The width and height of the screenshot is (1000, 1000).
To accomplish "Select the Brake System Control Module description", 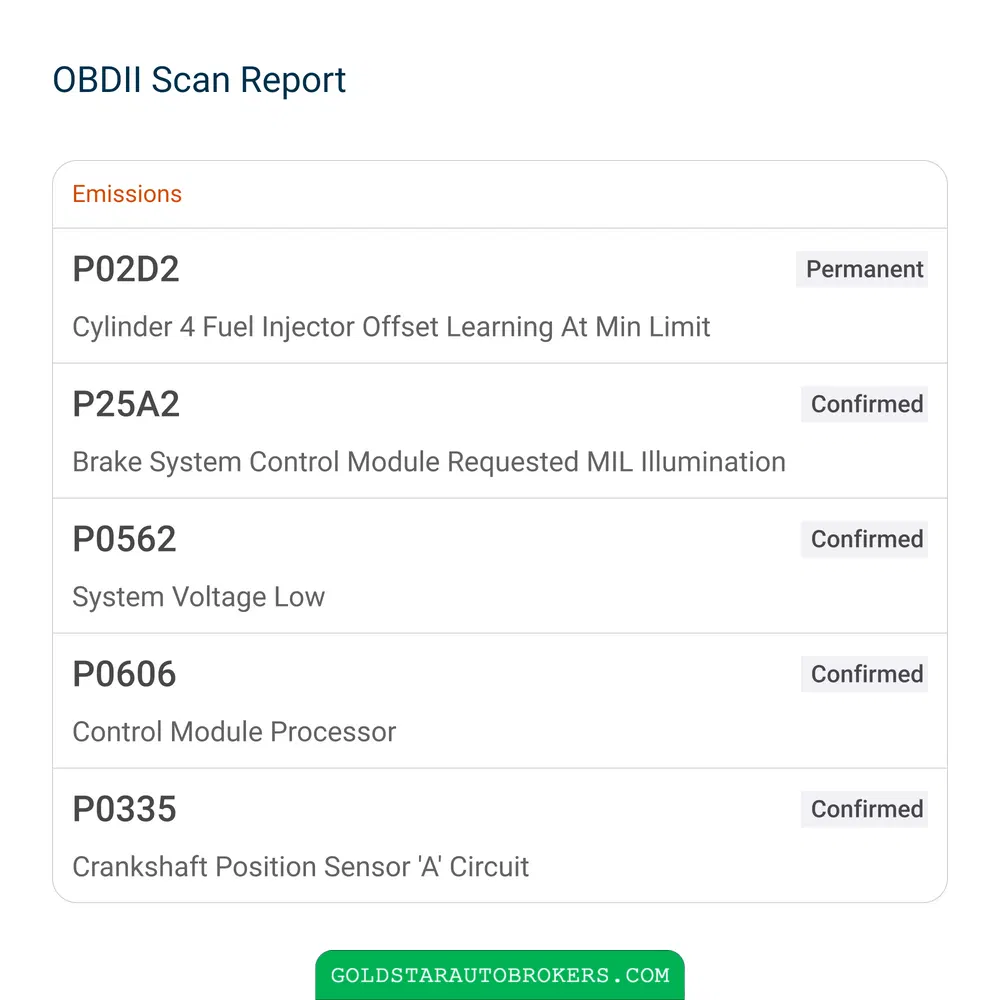I will (x=429, y=462).
